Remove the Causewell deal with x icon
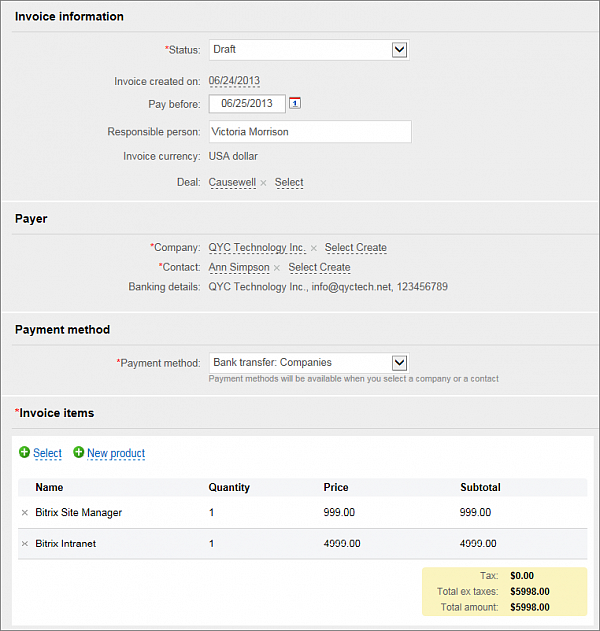This screenshot has width=600, height=631. pos(264,183)
